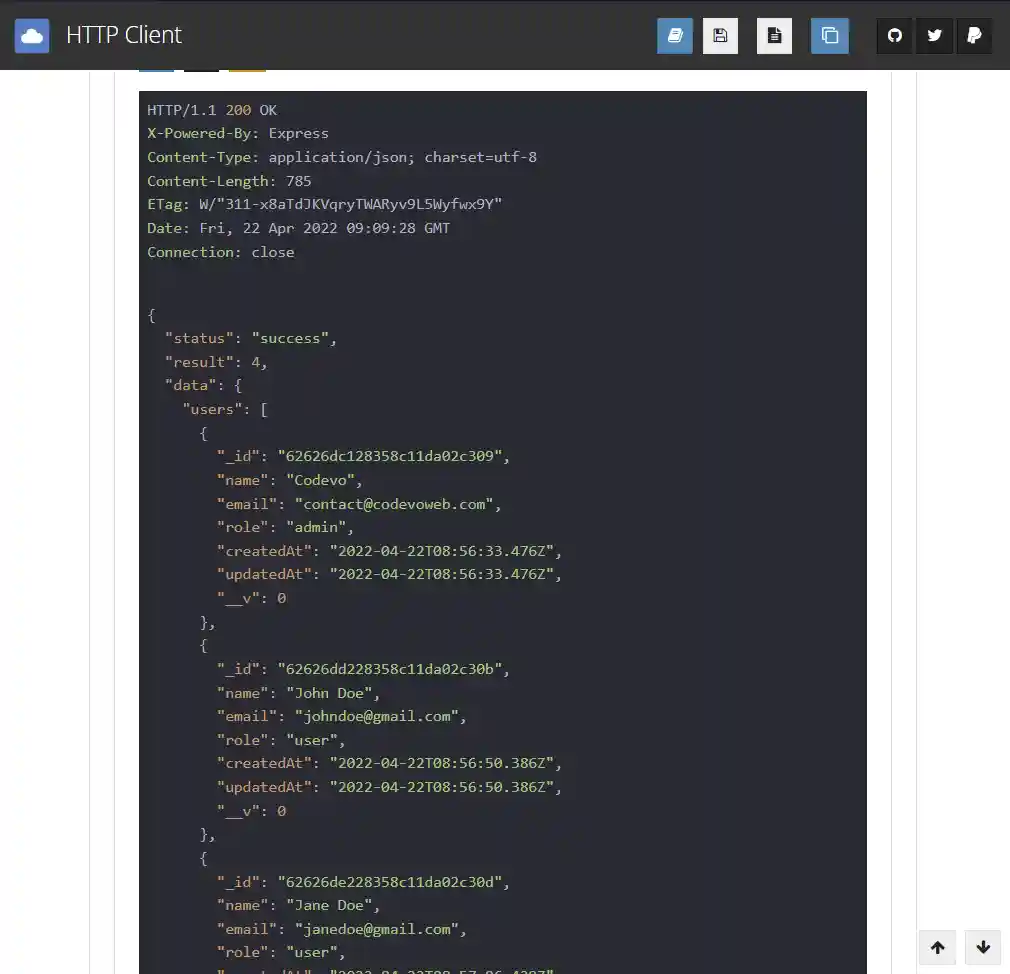Click the HTTP/1.1 200 OK status line
This screenshot has width=1010, height=974.
tap(212, 110)
